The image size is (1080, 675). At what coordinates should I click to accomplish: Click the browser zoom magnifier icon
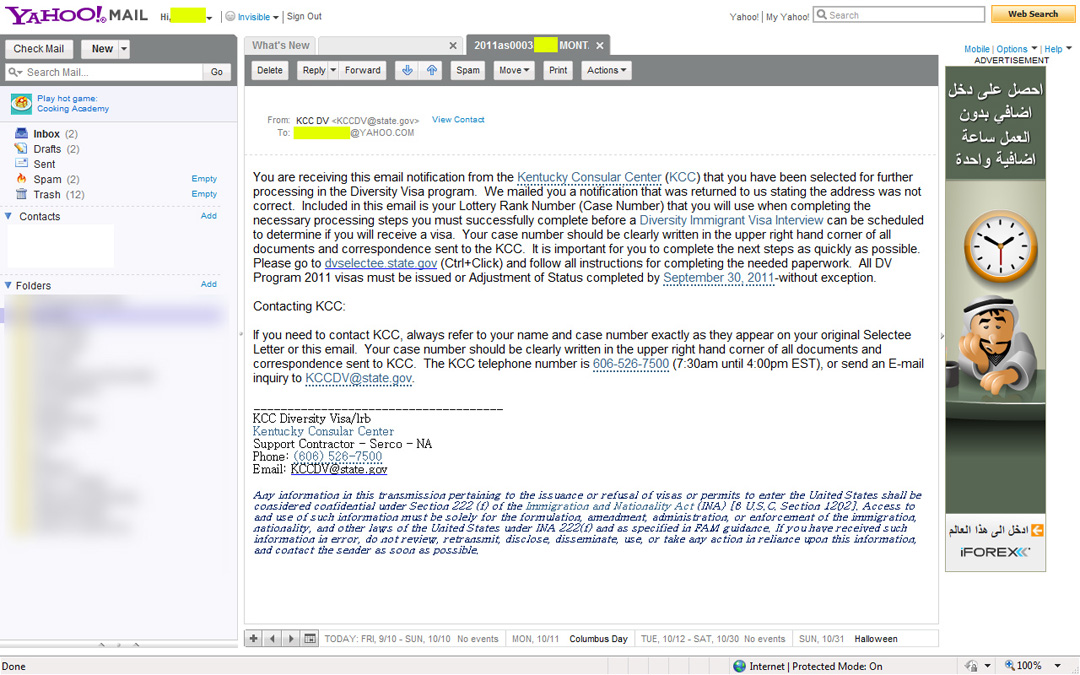(x=1009, y=665)
